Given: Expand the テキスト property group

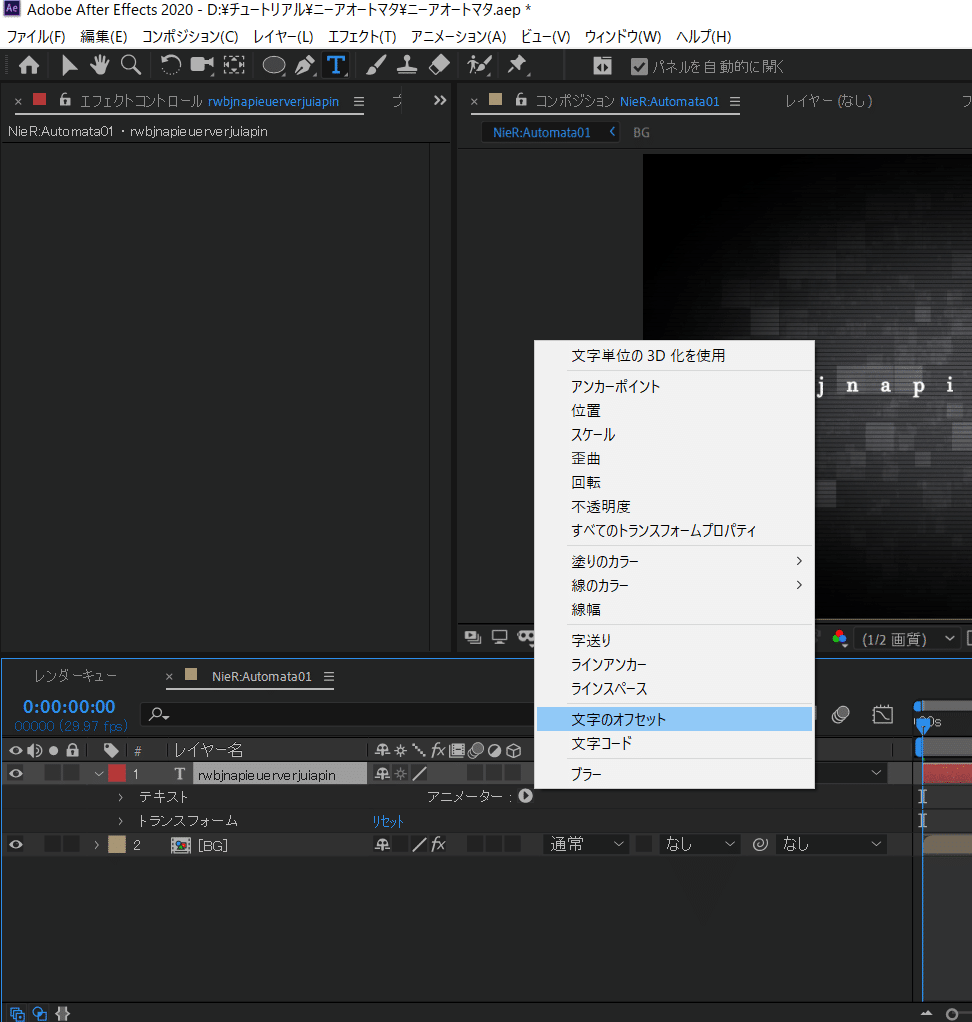Looking at the screenshot, I should coord(120,796).
